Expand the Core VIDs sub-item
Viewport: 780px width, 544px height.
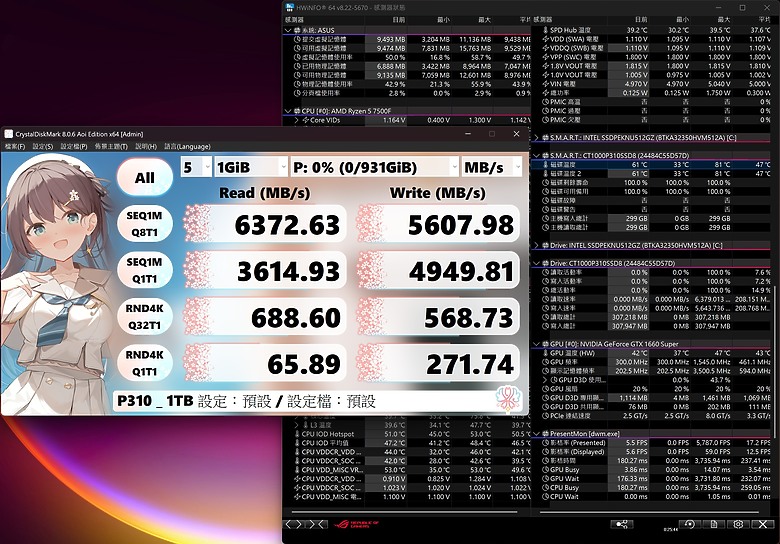point(297,120)
